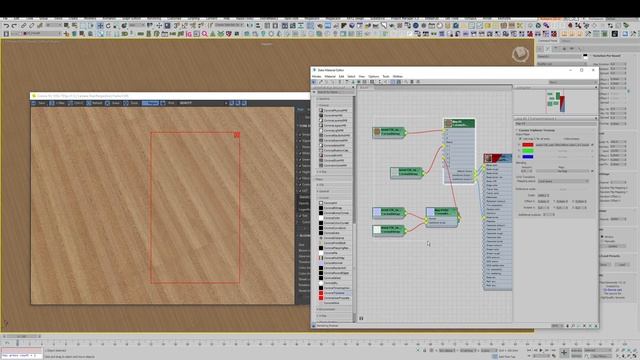Select highlighted CoronaTriplanar in maps list

[334, 293]
